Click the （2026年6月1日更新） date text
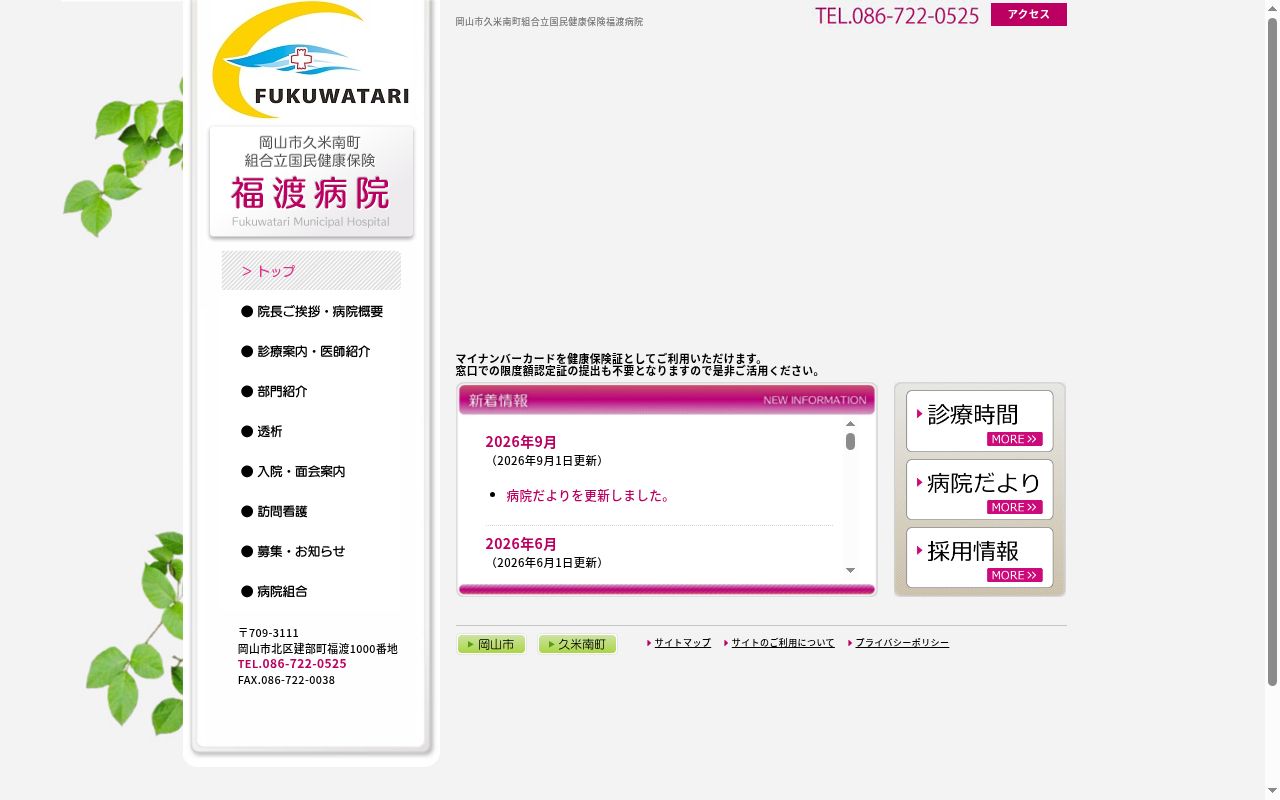This screenshot has height=800, width=1280. [546, 563]
